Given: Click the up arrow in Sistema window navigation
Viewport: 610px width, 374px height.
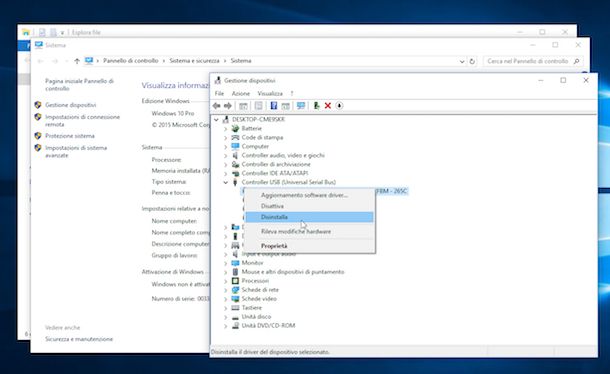Looking at the screenshot, I should 77,61.
